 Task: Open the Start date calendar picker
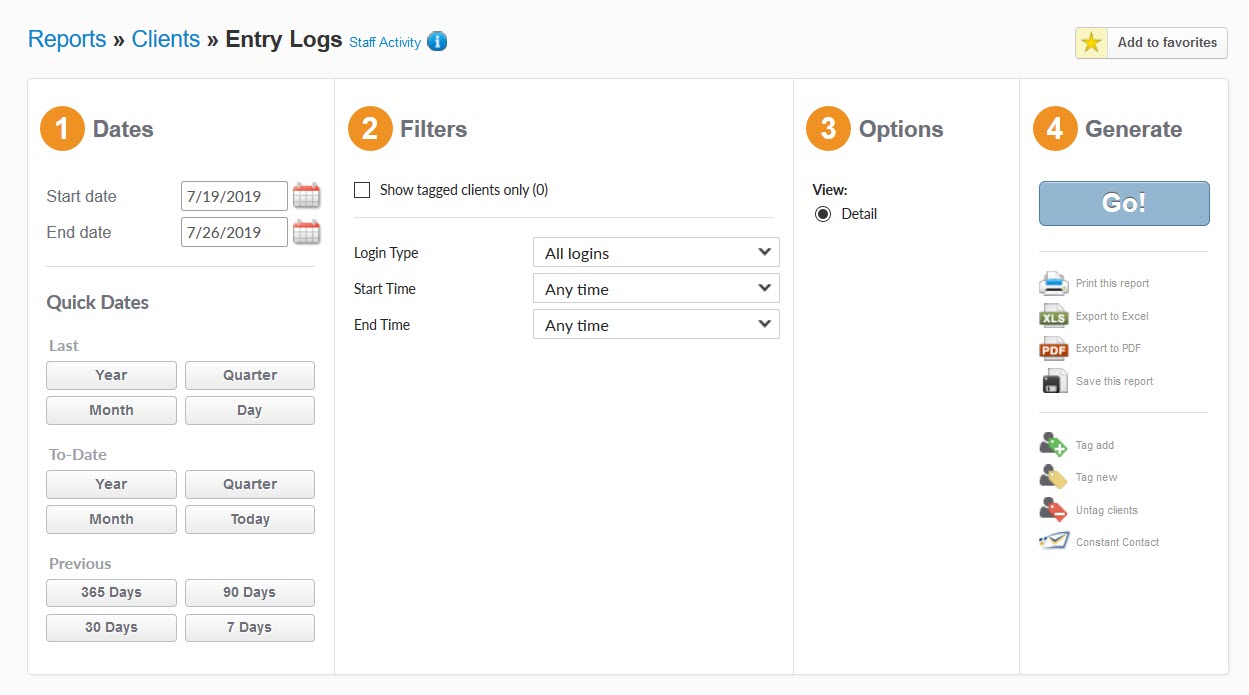306,196
